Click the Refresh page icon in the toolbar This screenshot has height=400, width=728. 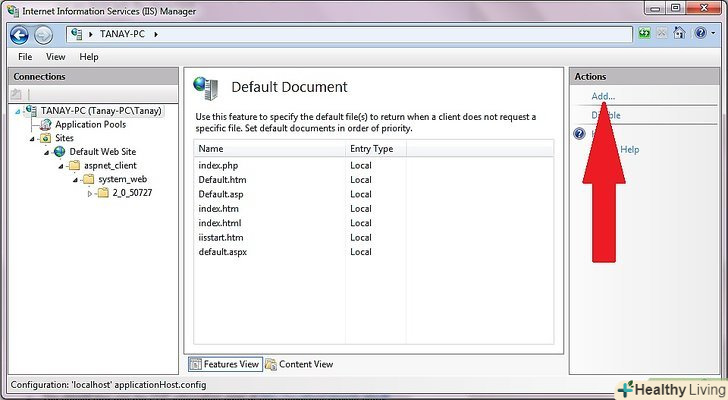pyautogui.click(x=645, y=34)
